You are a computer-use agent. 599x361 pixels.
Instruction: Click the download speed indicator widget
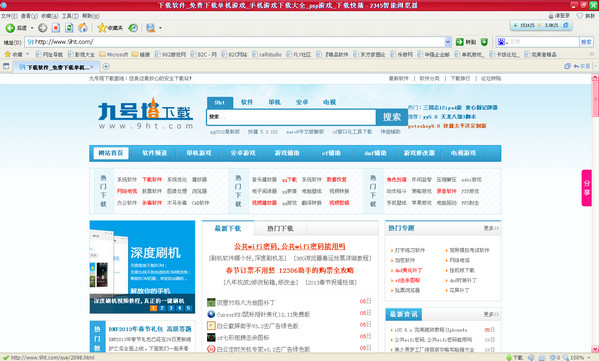[x=541, y=25]
